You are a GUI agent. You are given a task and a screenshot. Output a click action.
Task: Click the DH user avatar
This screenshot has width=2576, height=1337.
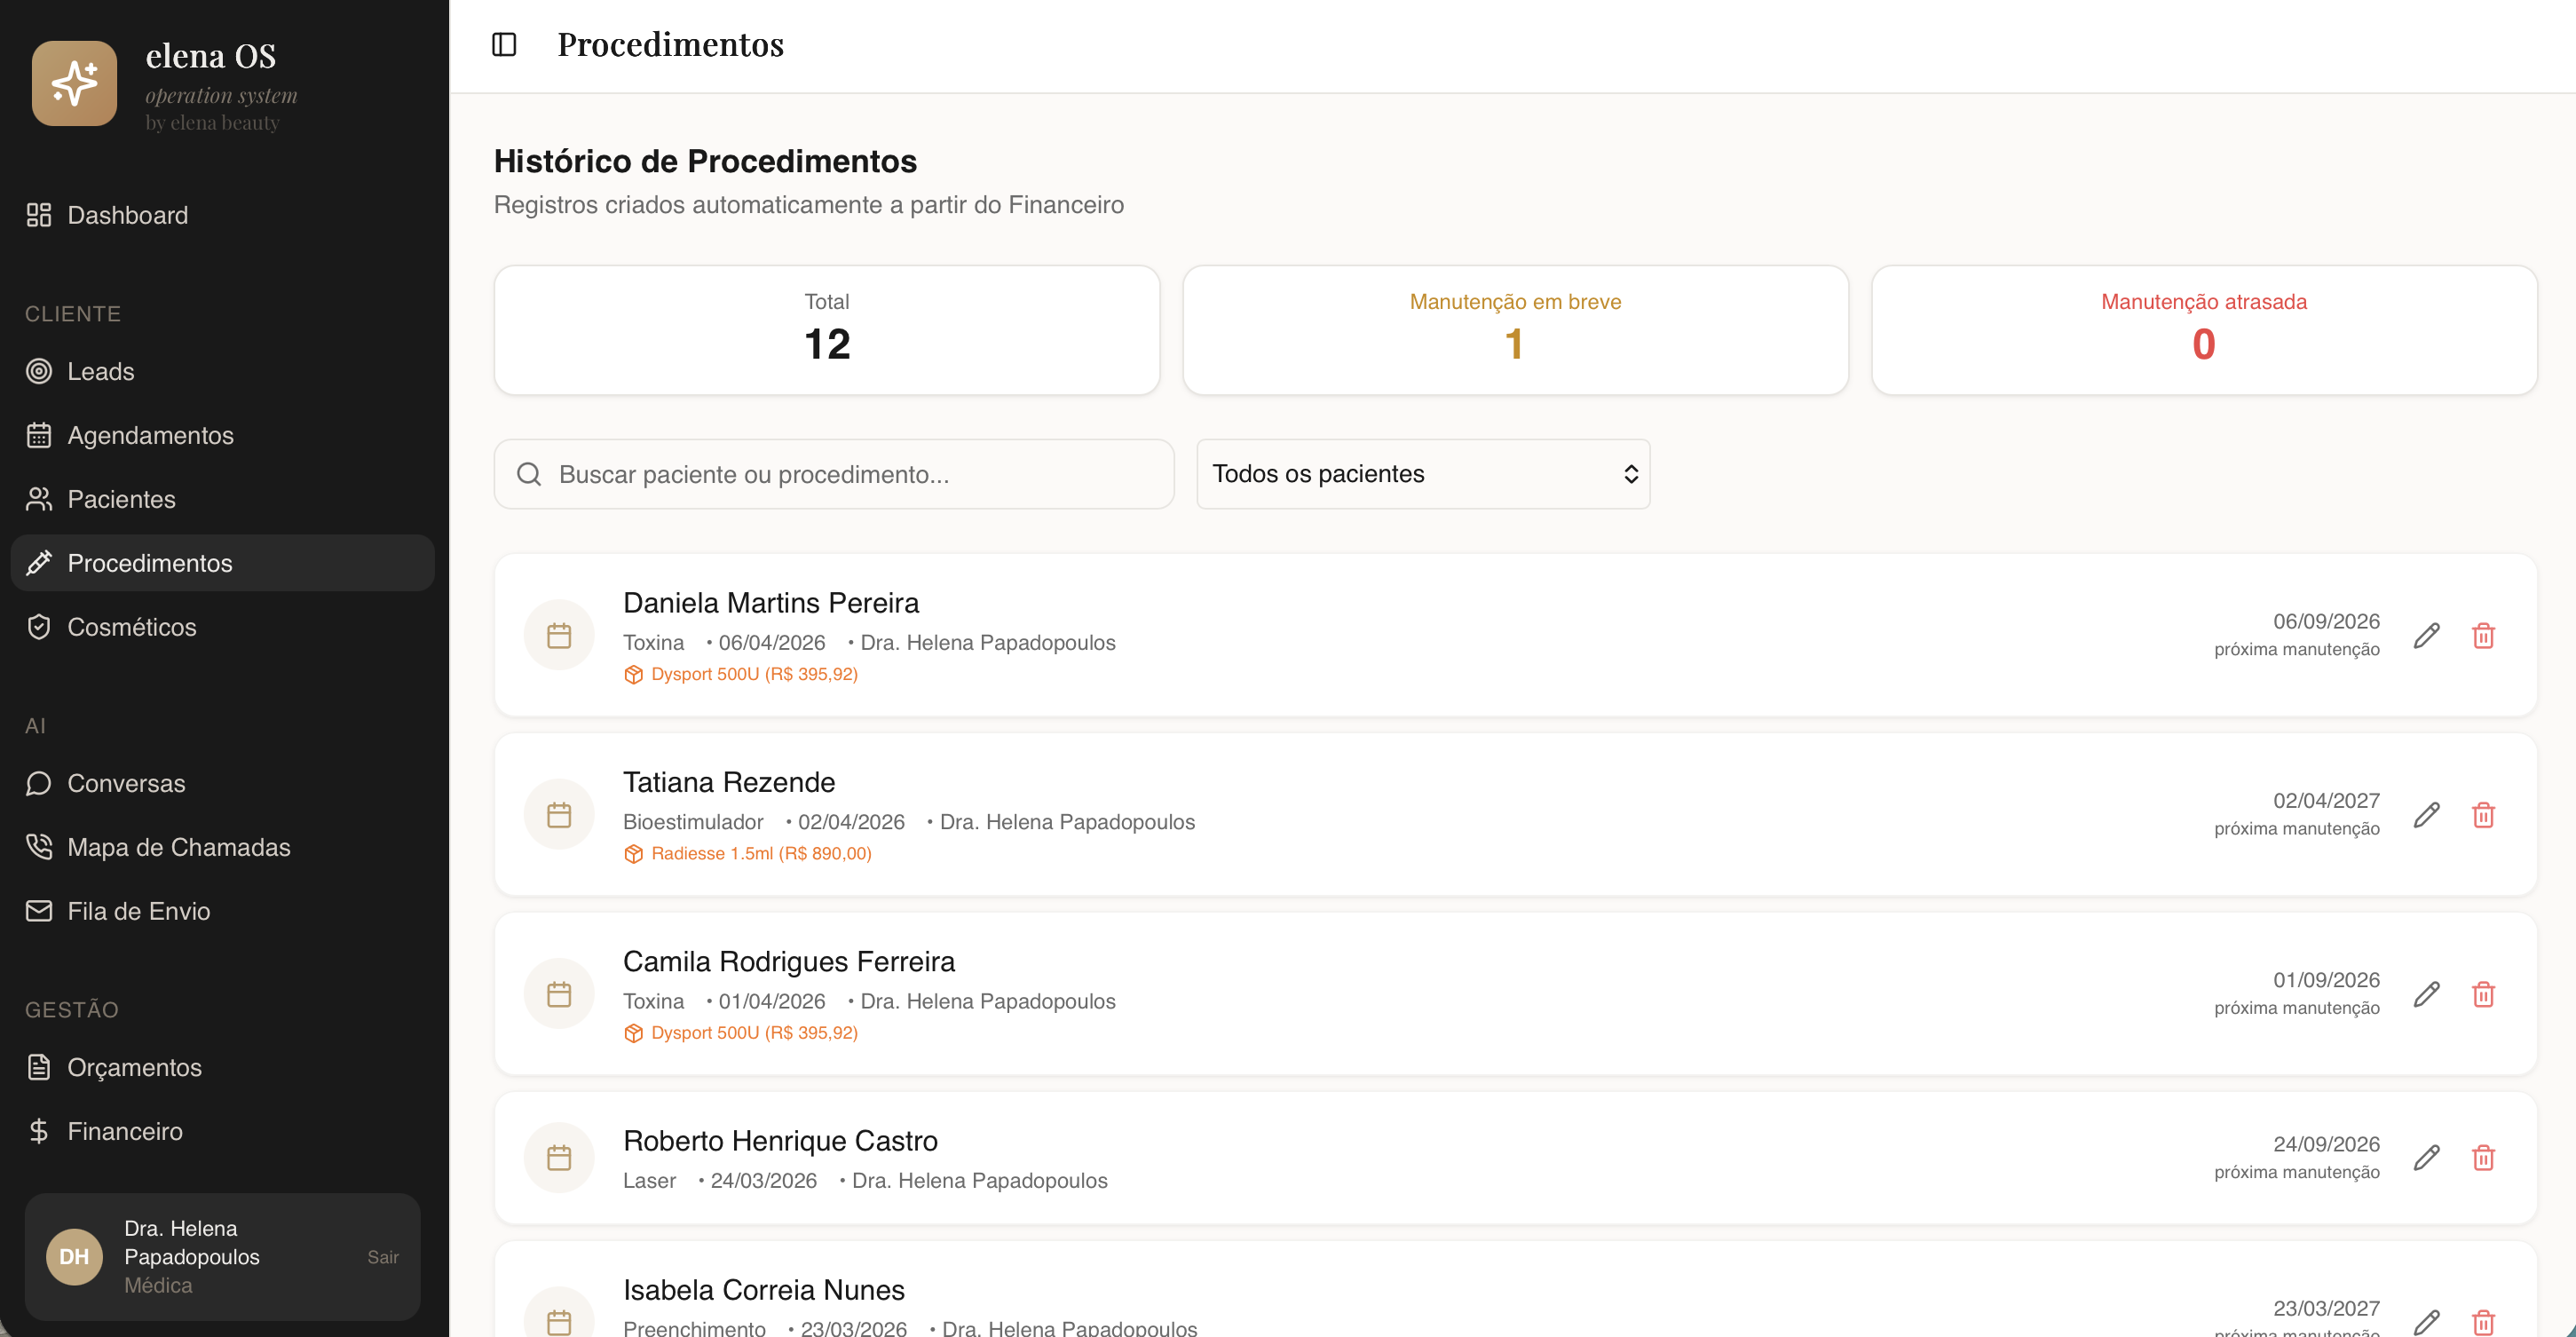click(x=74, y=1257)
